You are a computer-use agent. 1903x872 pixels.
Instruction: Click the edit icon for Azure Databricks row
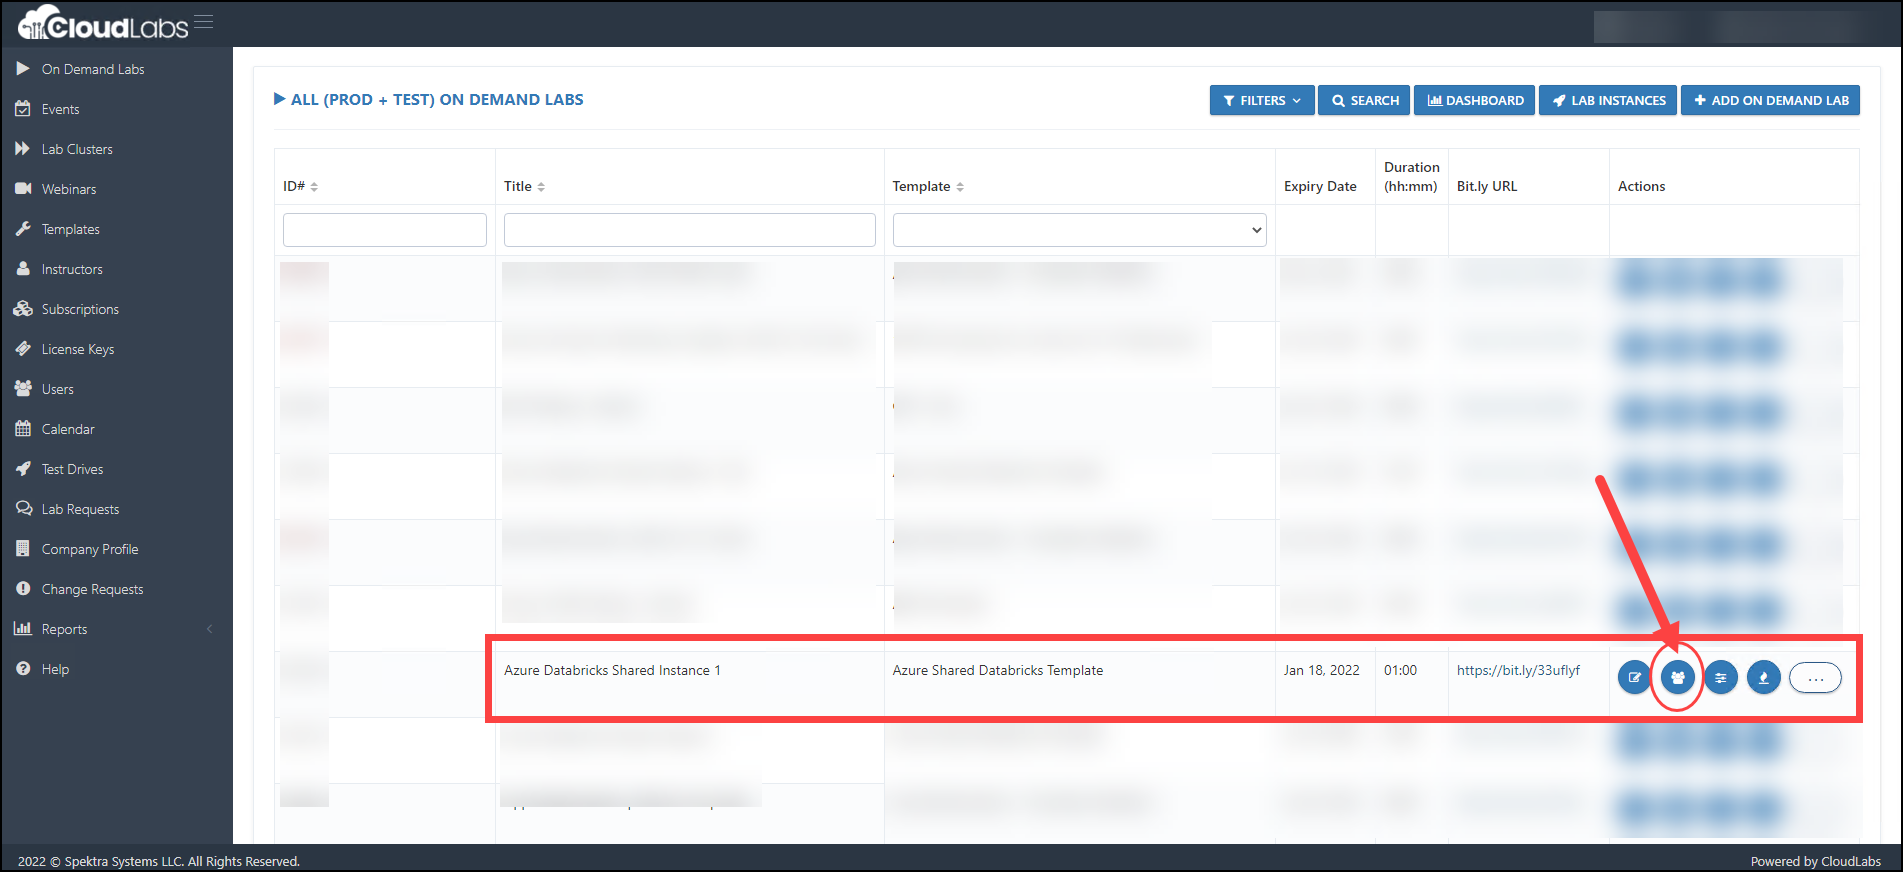[1634, 678]
